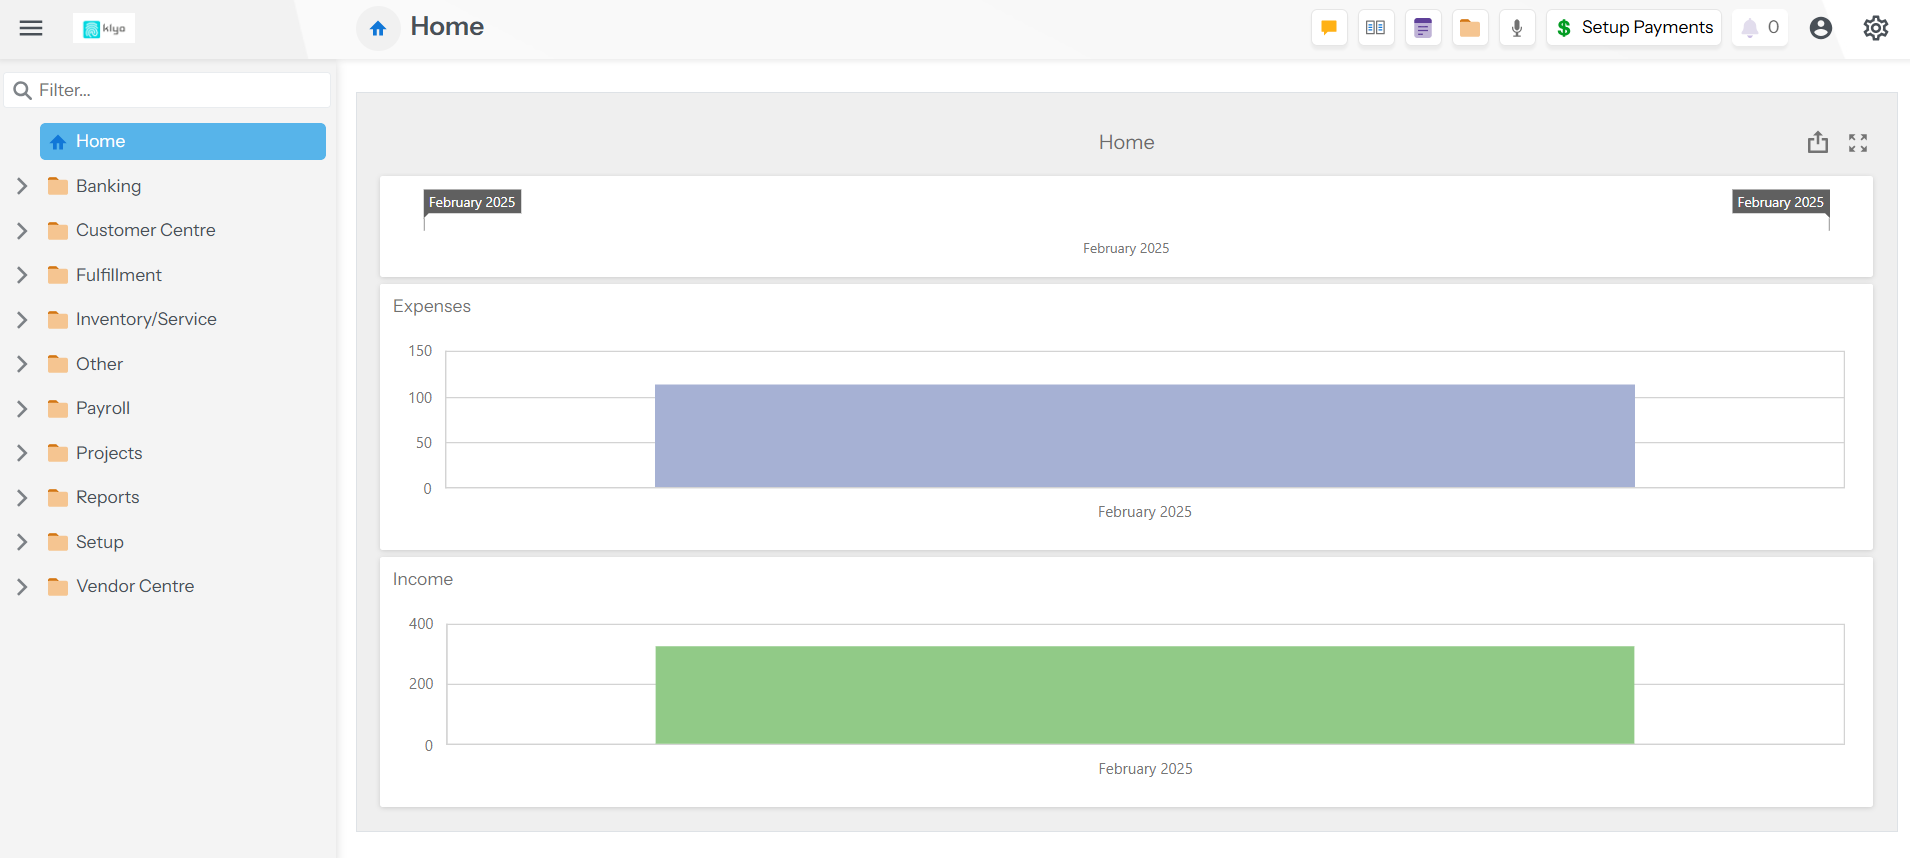Activate the microphone voice icon
This screenshot has height=858, width=1910.
pos(1517,28)
